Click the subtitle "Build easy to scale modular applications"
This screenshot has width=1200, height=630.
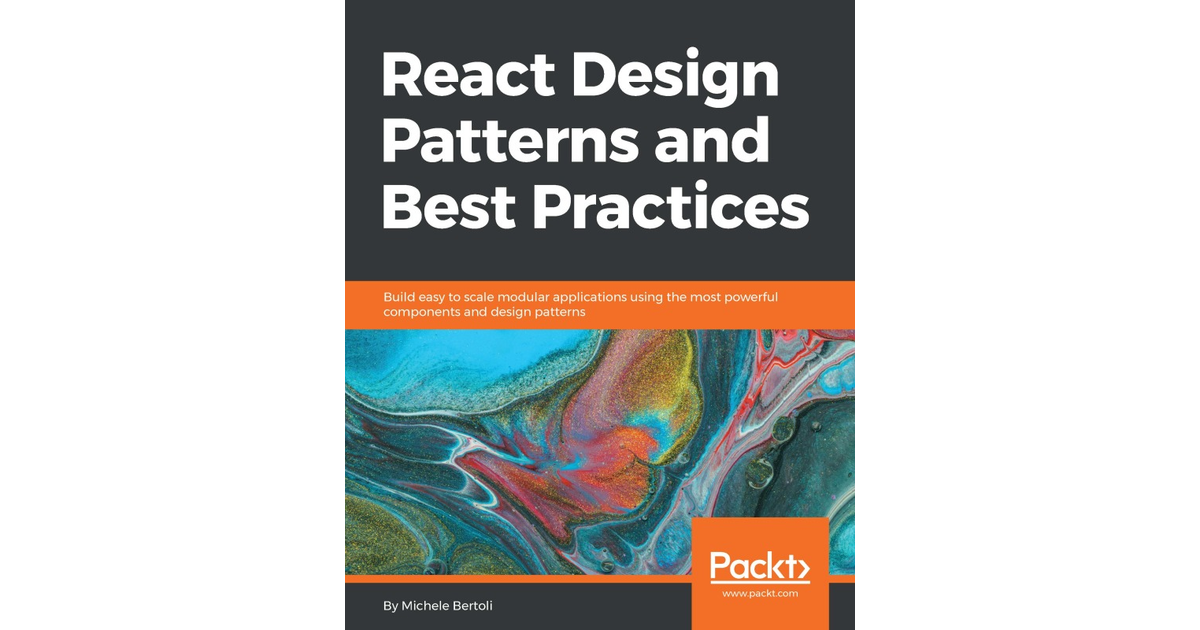tap(580, 304)
